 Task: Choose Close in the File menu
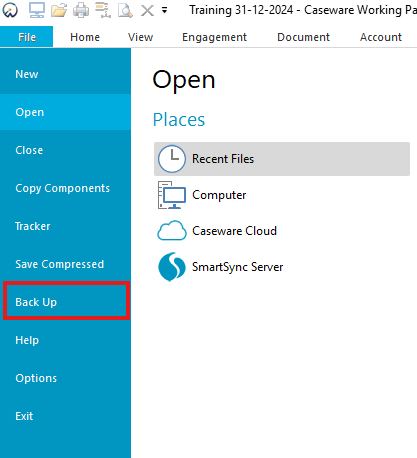65,150
